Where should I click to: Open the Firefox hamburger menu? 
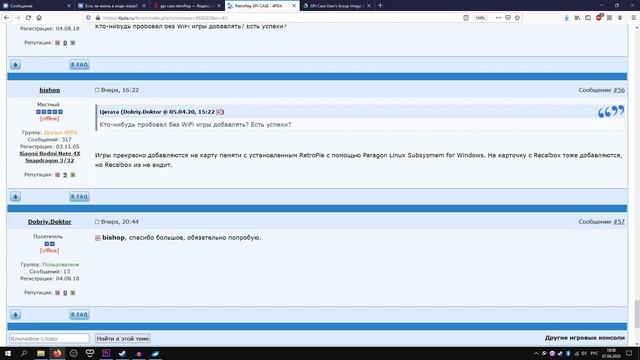(633, 18)
